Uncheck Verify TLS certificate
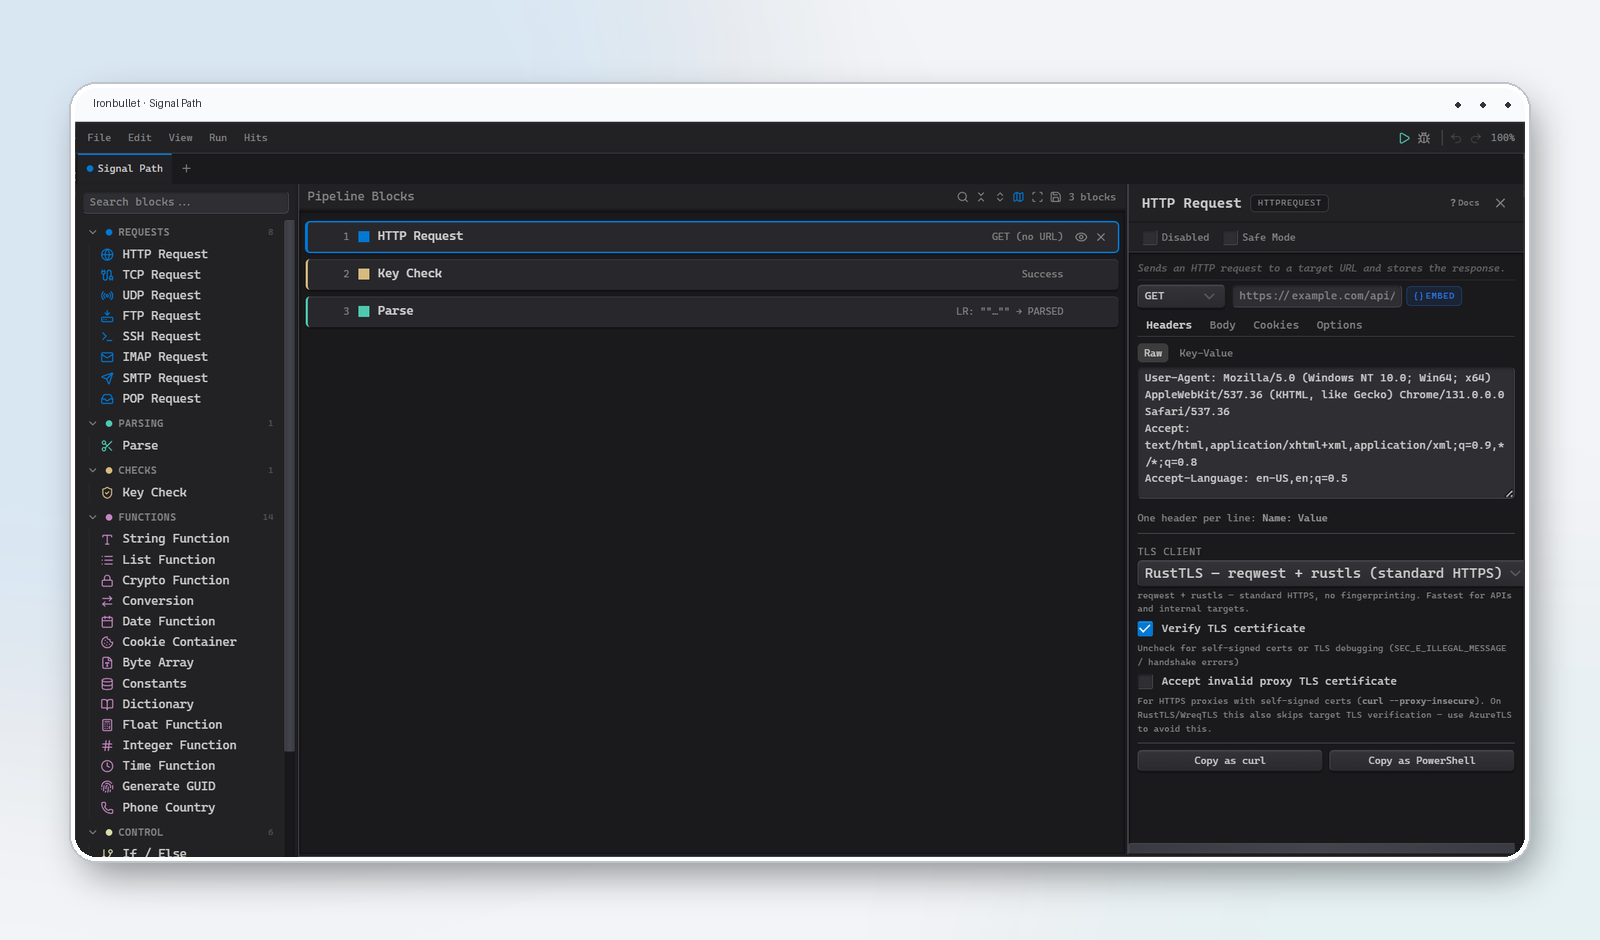Viewport: 1600px width, 940px height. pos(1145,629)
